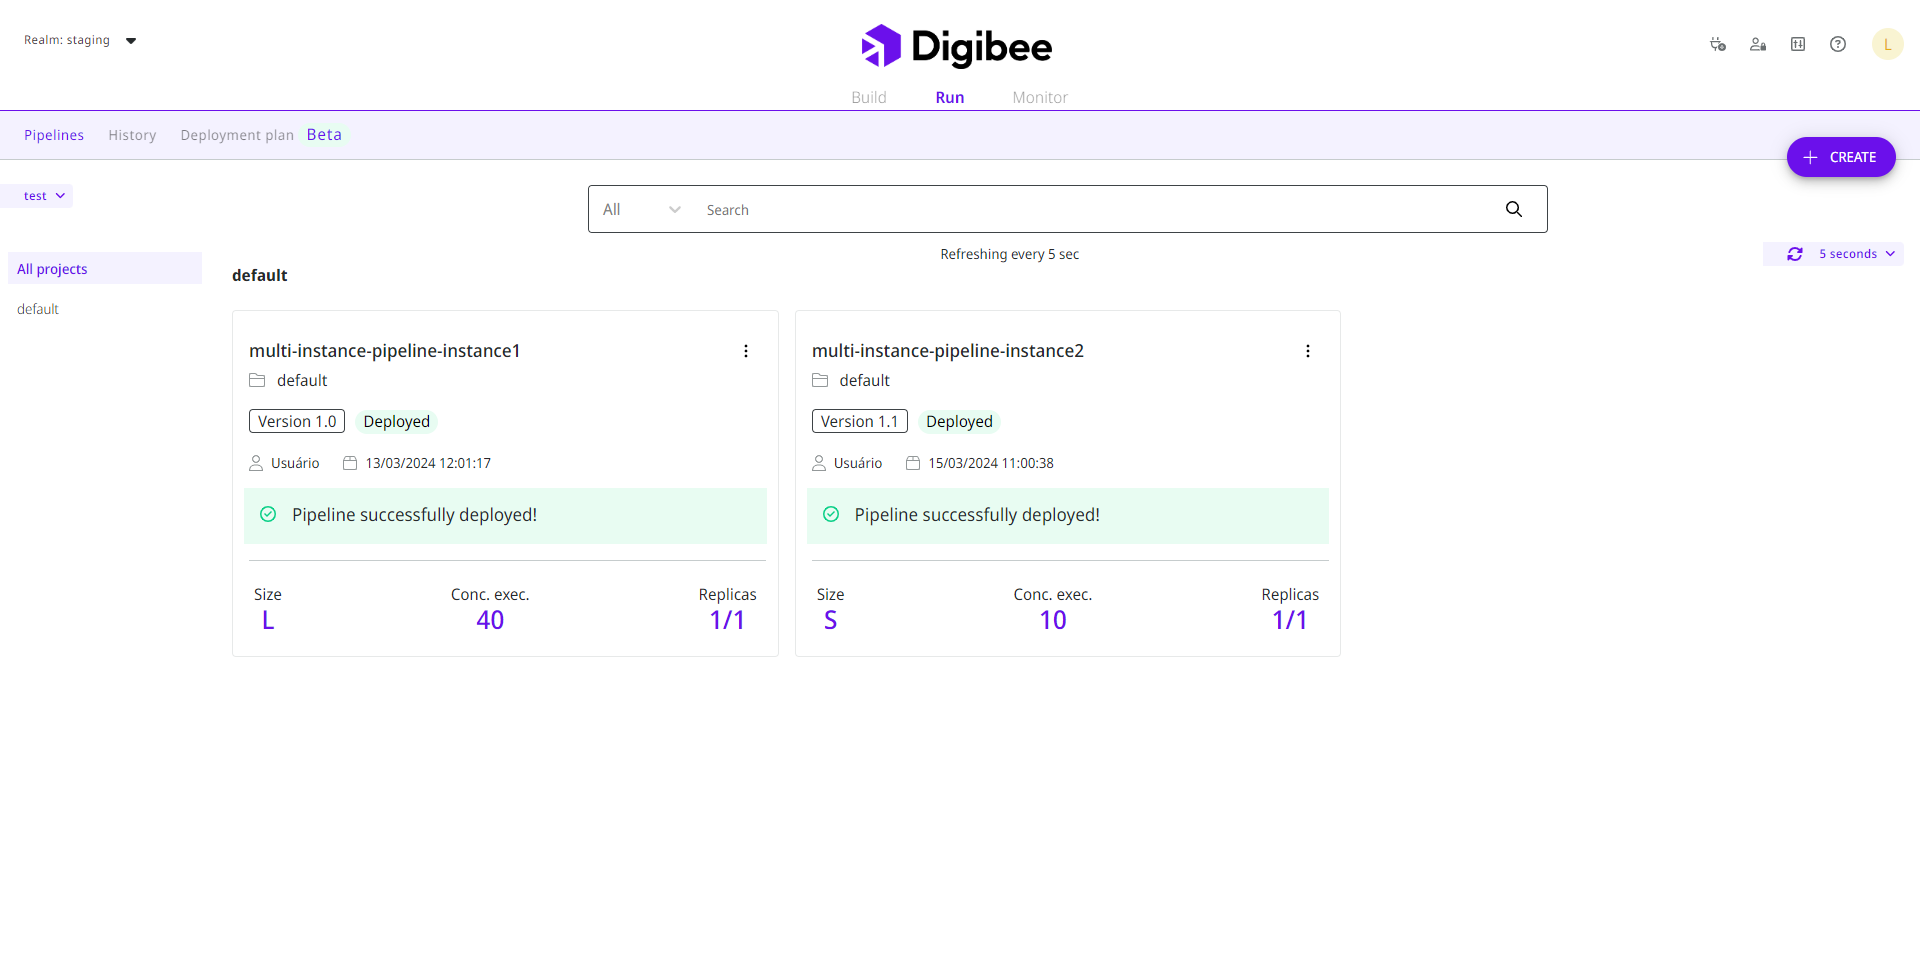Expand the All filter dropdown in search
The height and width of the screenshot is (953, 1920).
tap(641, 210)
